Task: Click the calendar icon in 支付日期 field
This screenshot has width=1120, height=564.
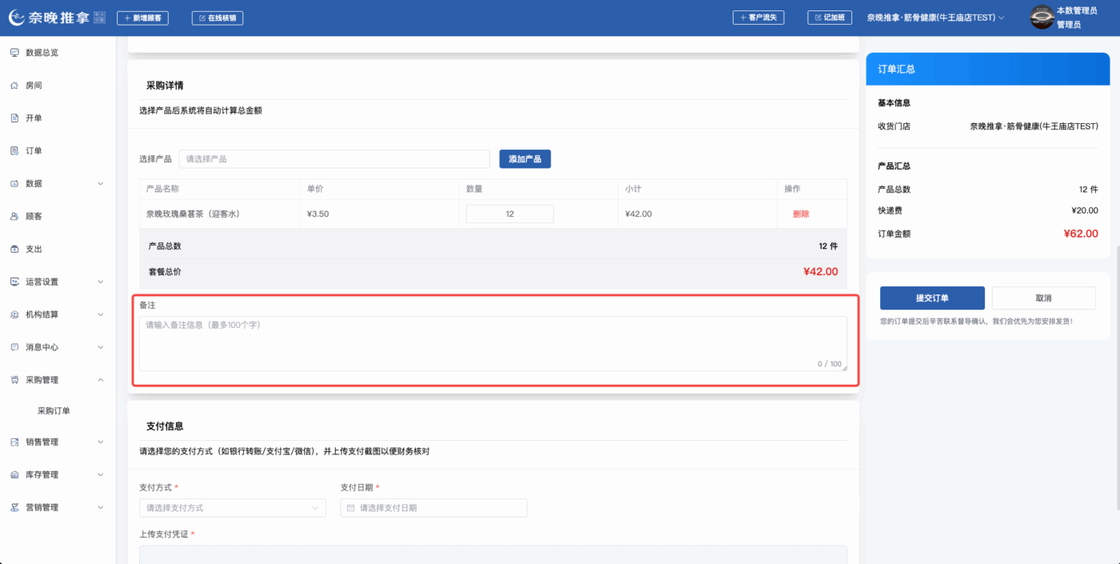Action: [x=351, y=508]
